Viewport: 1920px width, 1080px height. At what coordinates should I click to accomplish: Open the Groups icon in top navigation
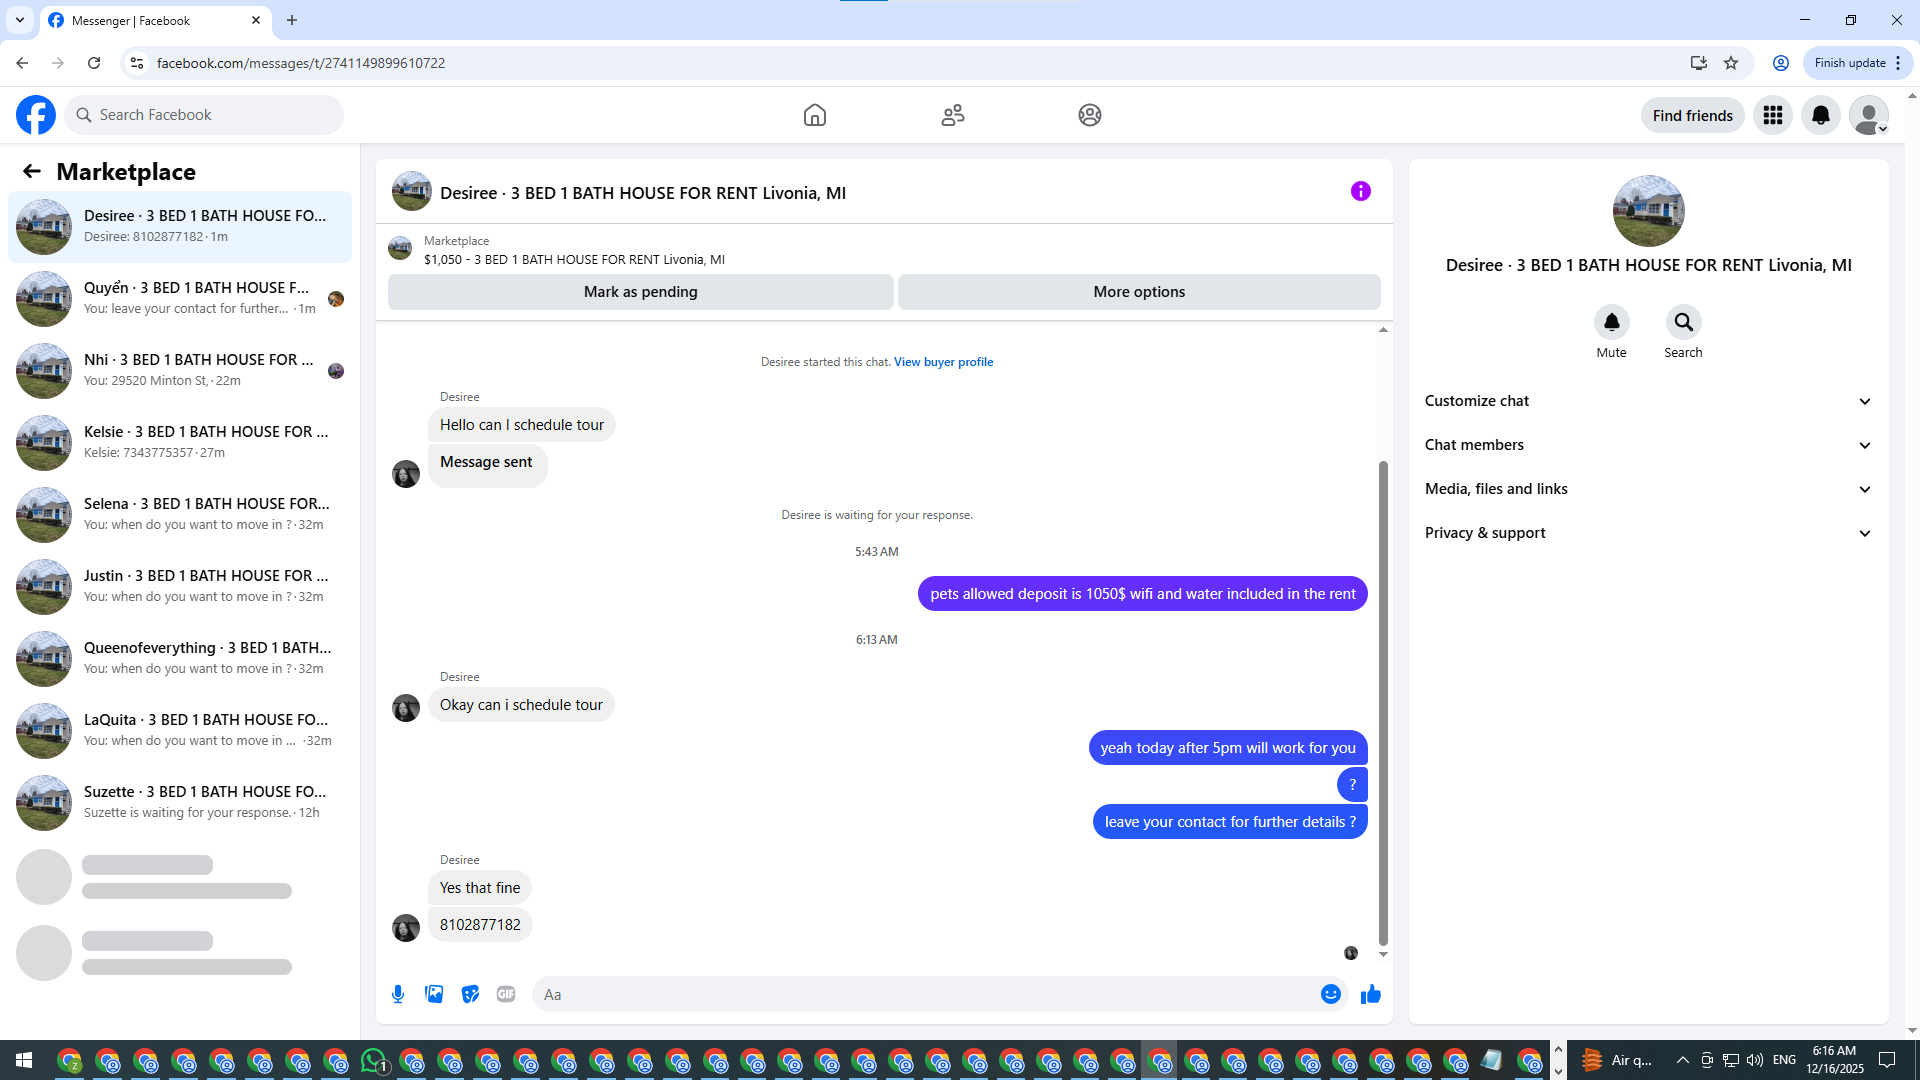point(1090,115)
